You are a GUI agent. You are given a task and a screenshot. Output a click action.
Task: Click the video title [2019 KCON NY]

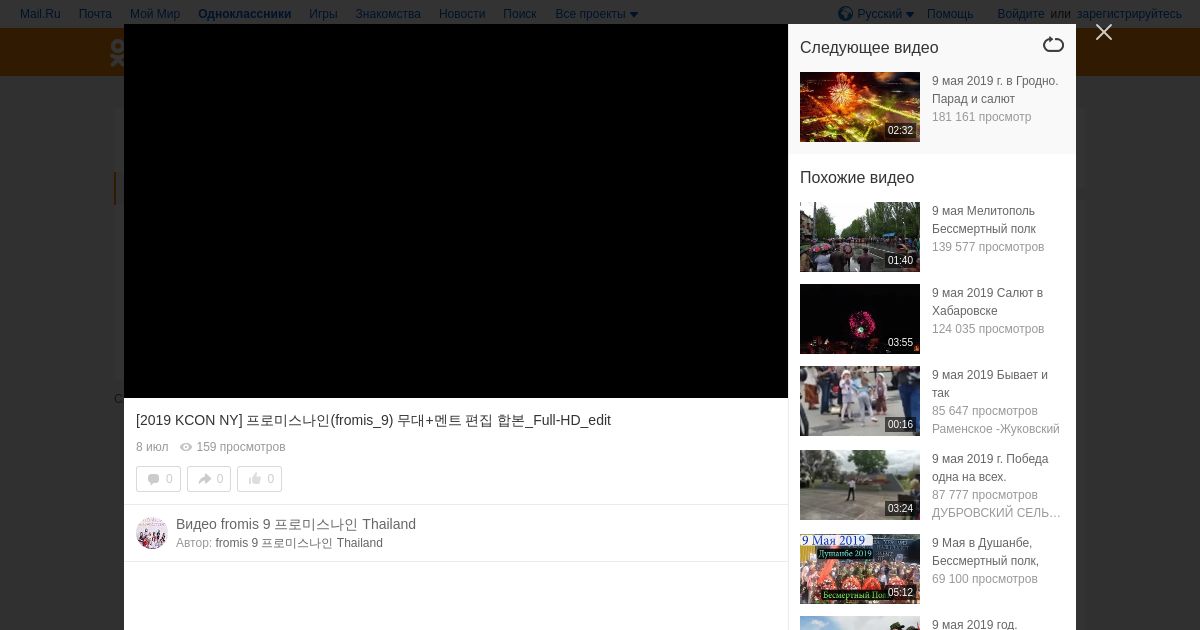pos(373,420)
